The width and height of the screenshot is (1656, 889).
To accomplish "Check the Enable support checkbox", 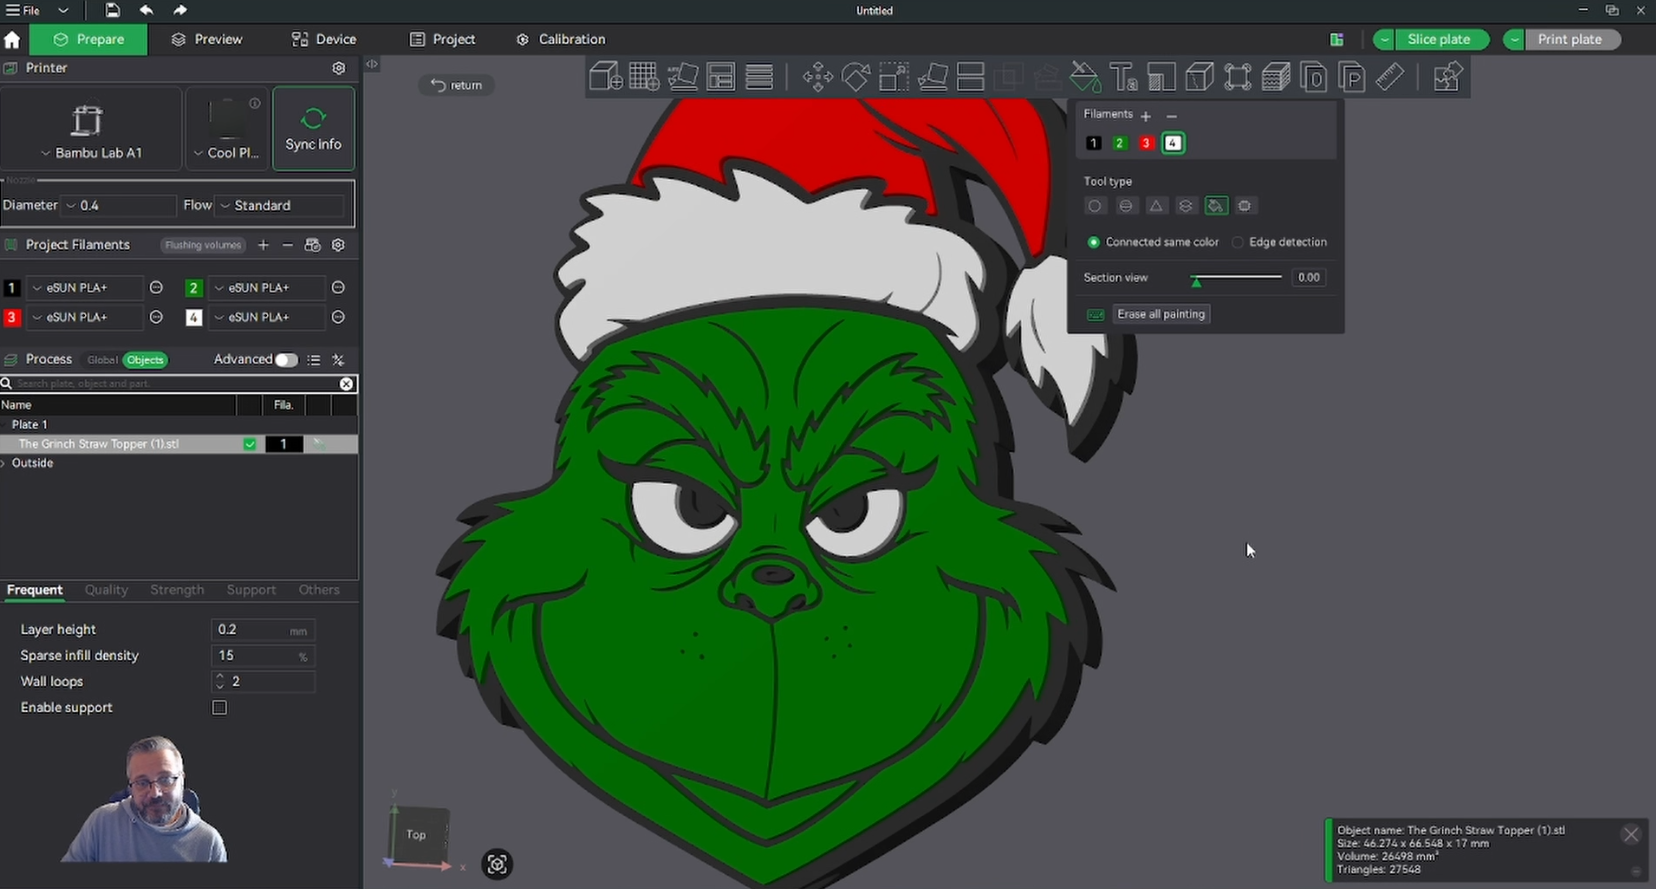I will pyautogui.click(x=220, y=708).
